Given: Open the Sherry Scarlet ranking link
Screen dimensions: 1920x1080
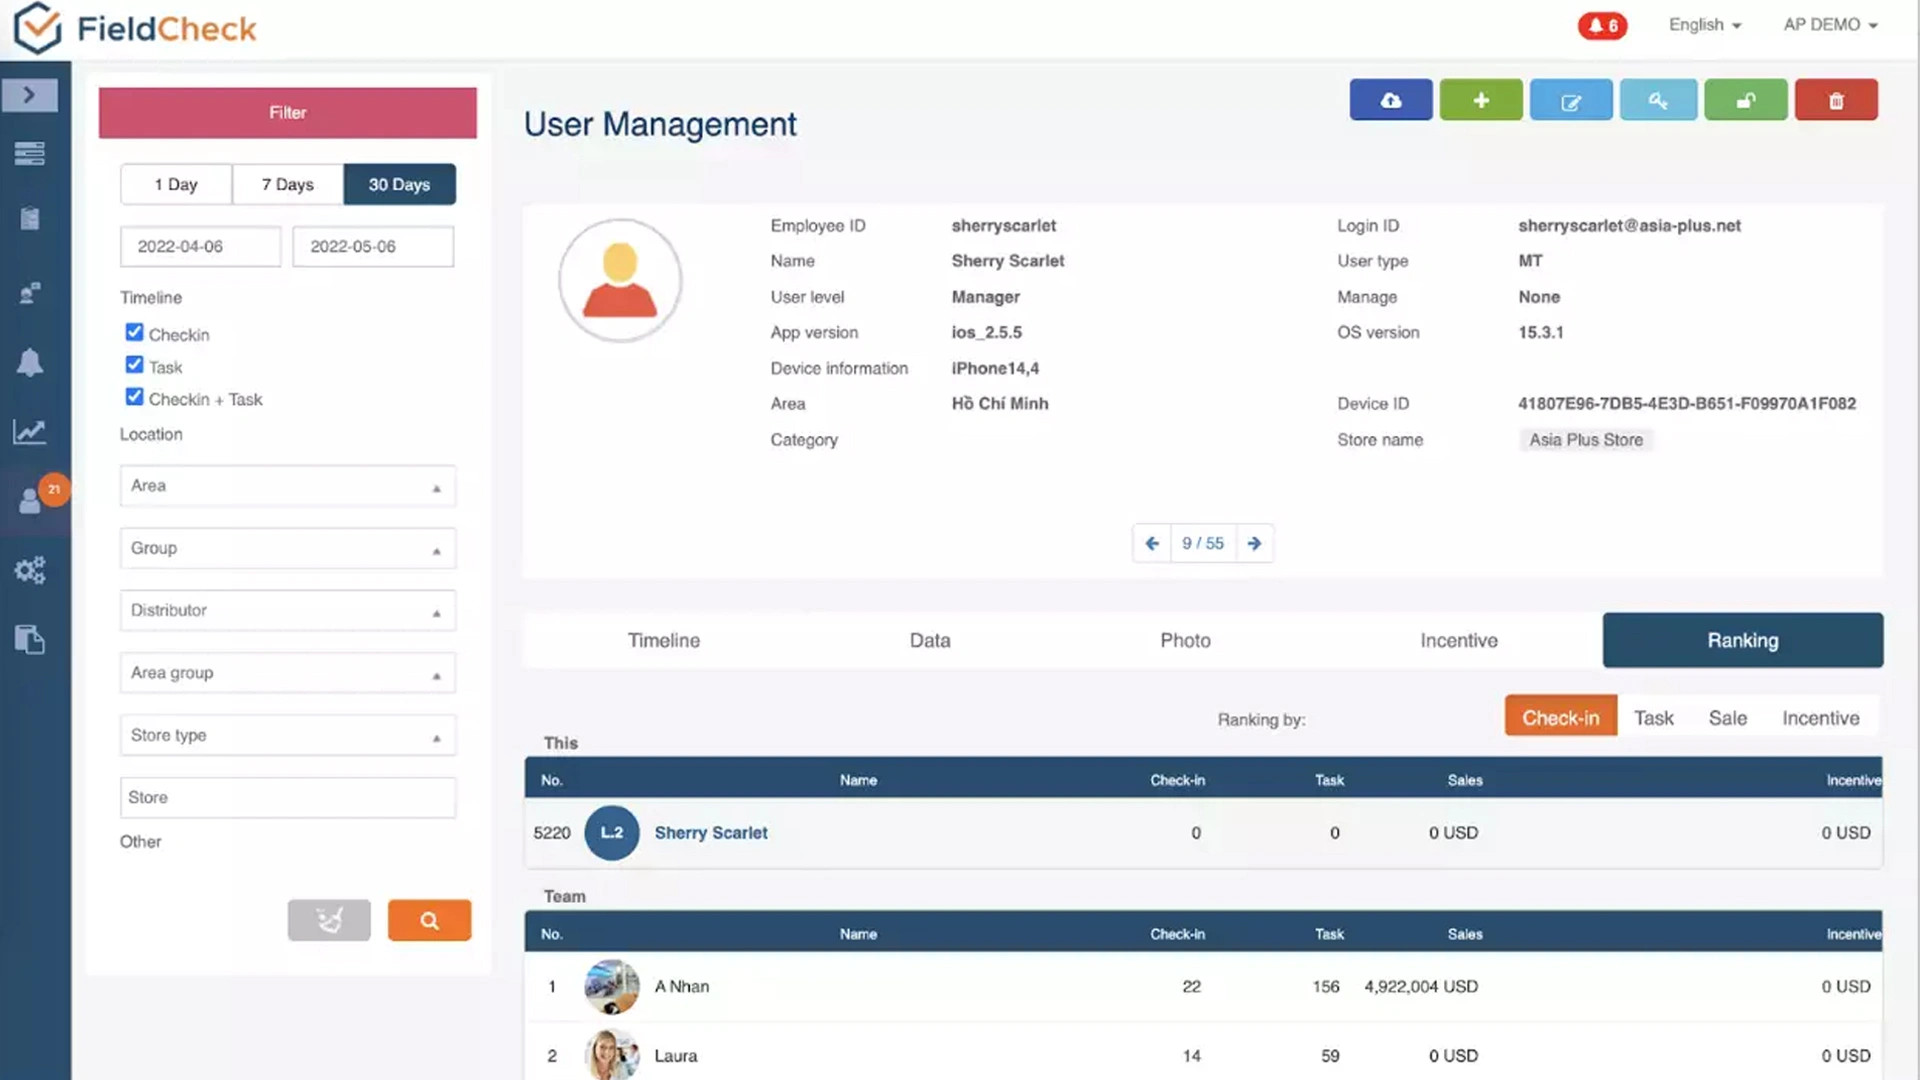Looking at the screenshot, I should (x=711, y=833).
